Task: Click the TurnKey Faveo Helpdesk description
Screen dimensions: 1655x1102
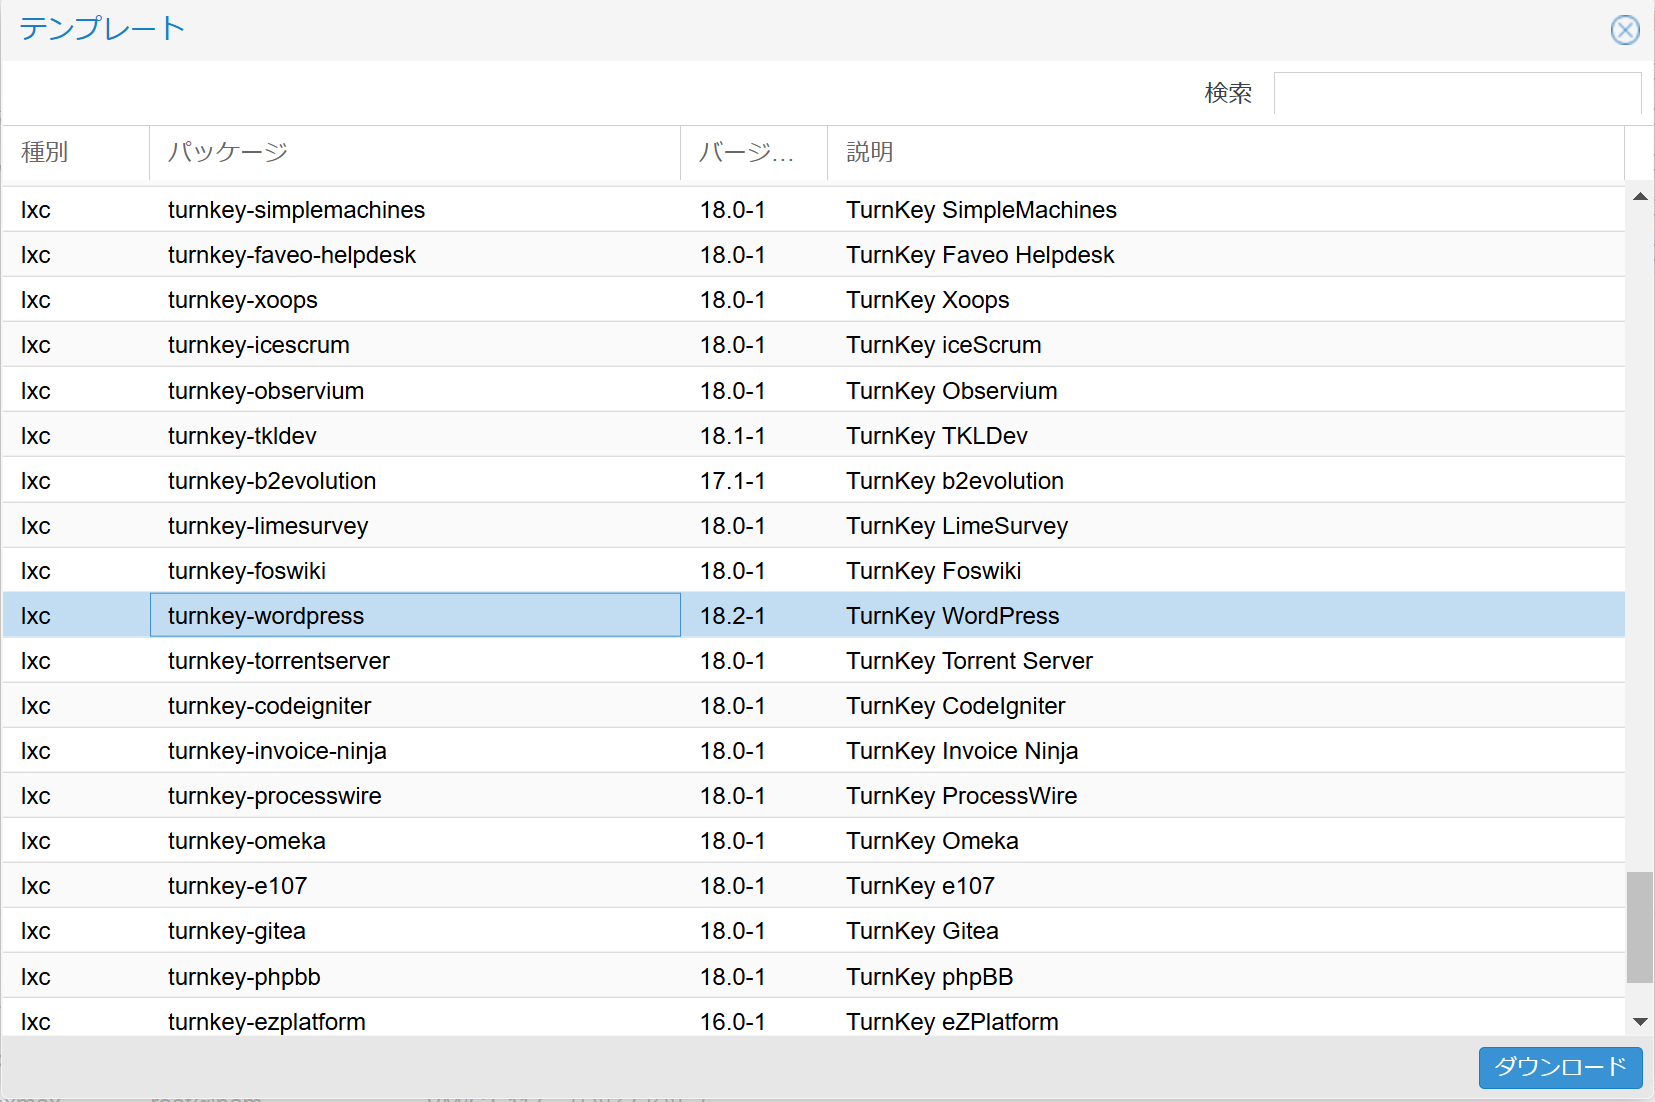Action: click(980, 255)
